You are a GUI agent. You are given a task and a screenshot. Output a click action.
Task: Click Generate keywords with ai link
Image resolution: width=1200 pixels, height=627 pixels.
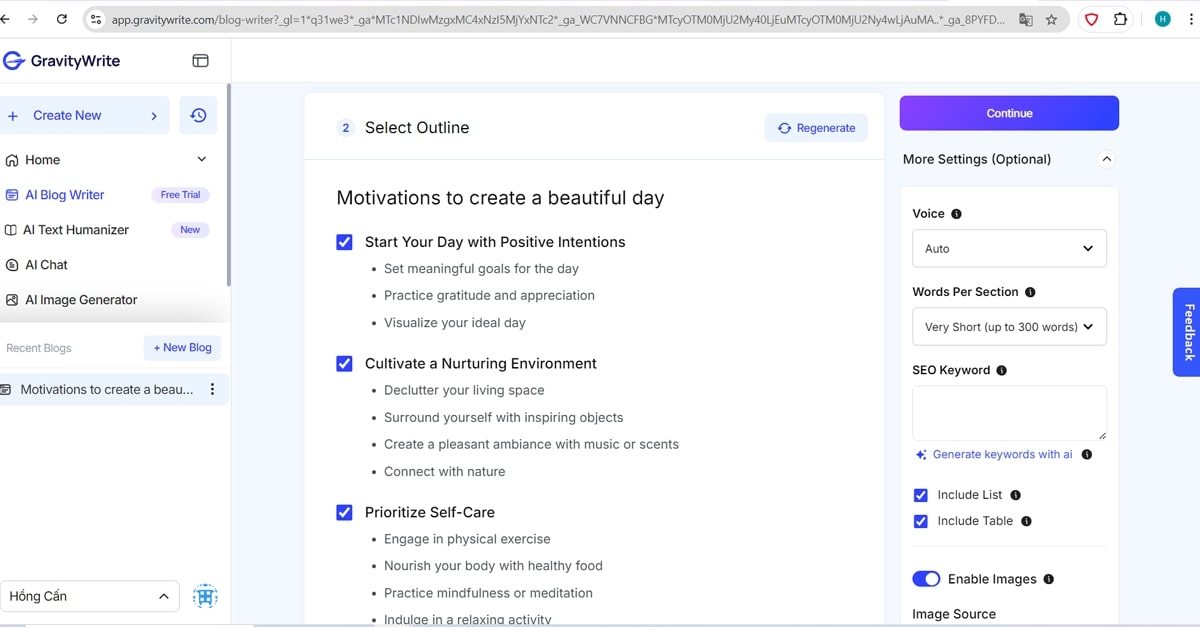(x=1002, y=454)
